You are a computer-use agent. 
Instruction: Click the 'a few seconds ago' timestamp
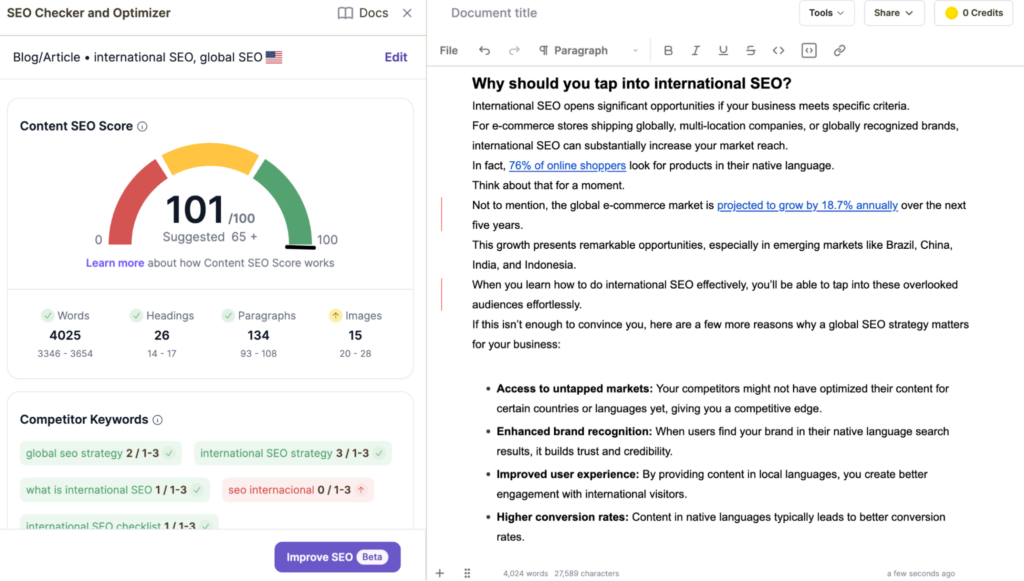coord(920,574)
